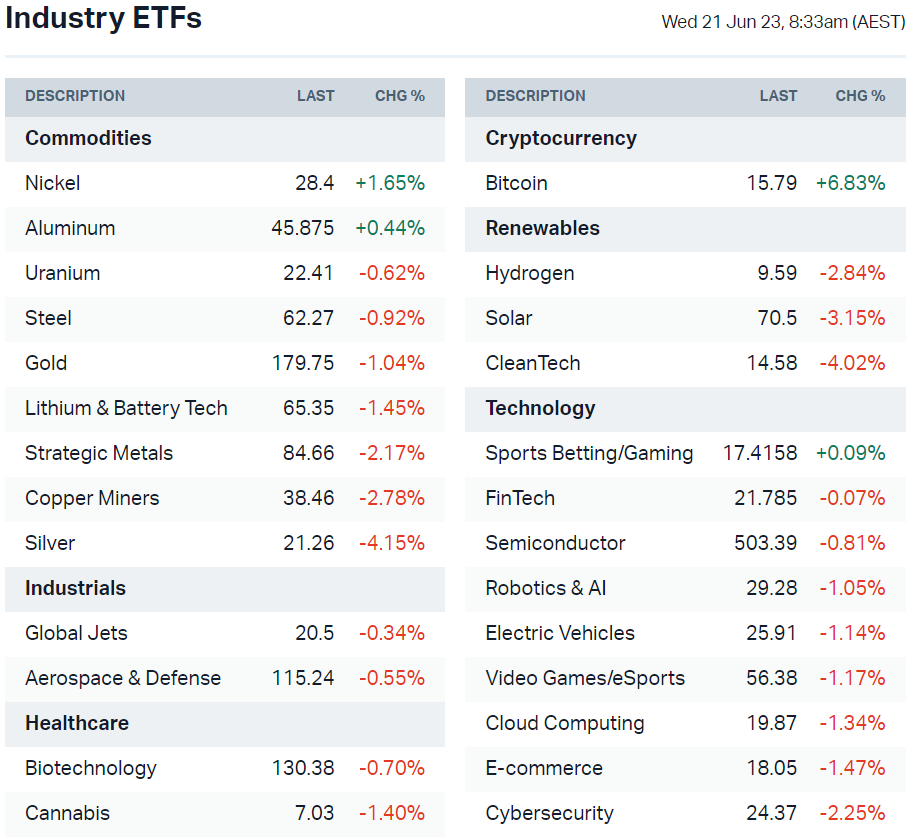This screenshot has height=839, width=913.
Task: Click the Silver change percentage -4.15%
Action: (392, 543)
